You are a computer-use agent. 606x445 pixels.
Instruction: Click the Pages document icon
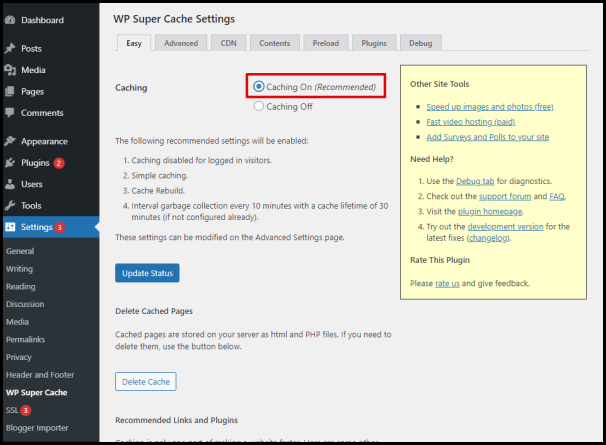coord(10,92)
